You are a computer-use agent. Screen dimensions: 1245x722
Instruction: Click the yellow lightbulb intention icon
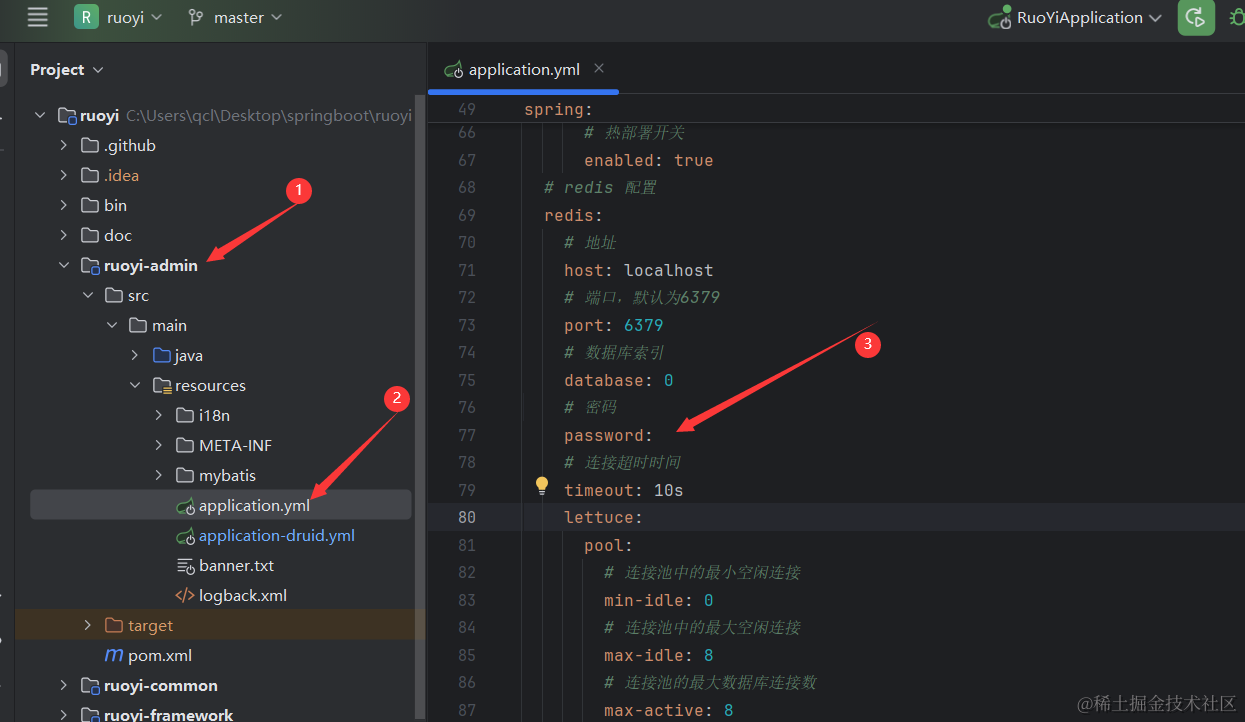(541, 486)
